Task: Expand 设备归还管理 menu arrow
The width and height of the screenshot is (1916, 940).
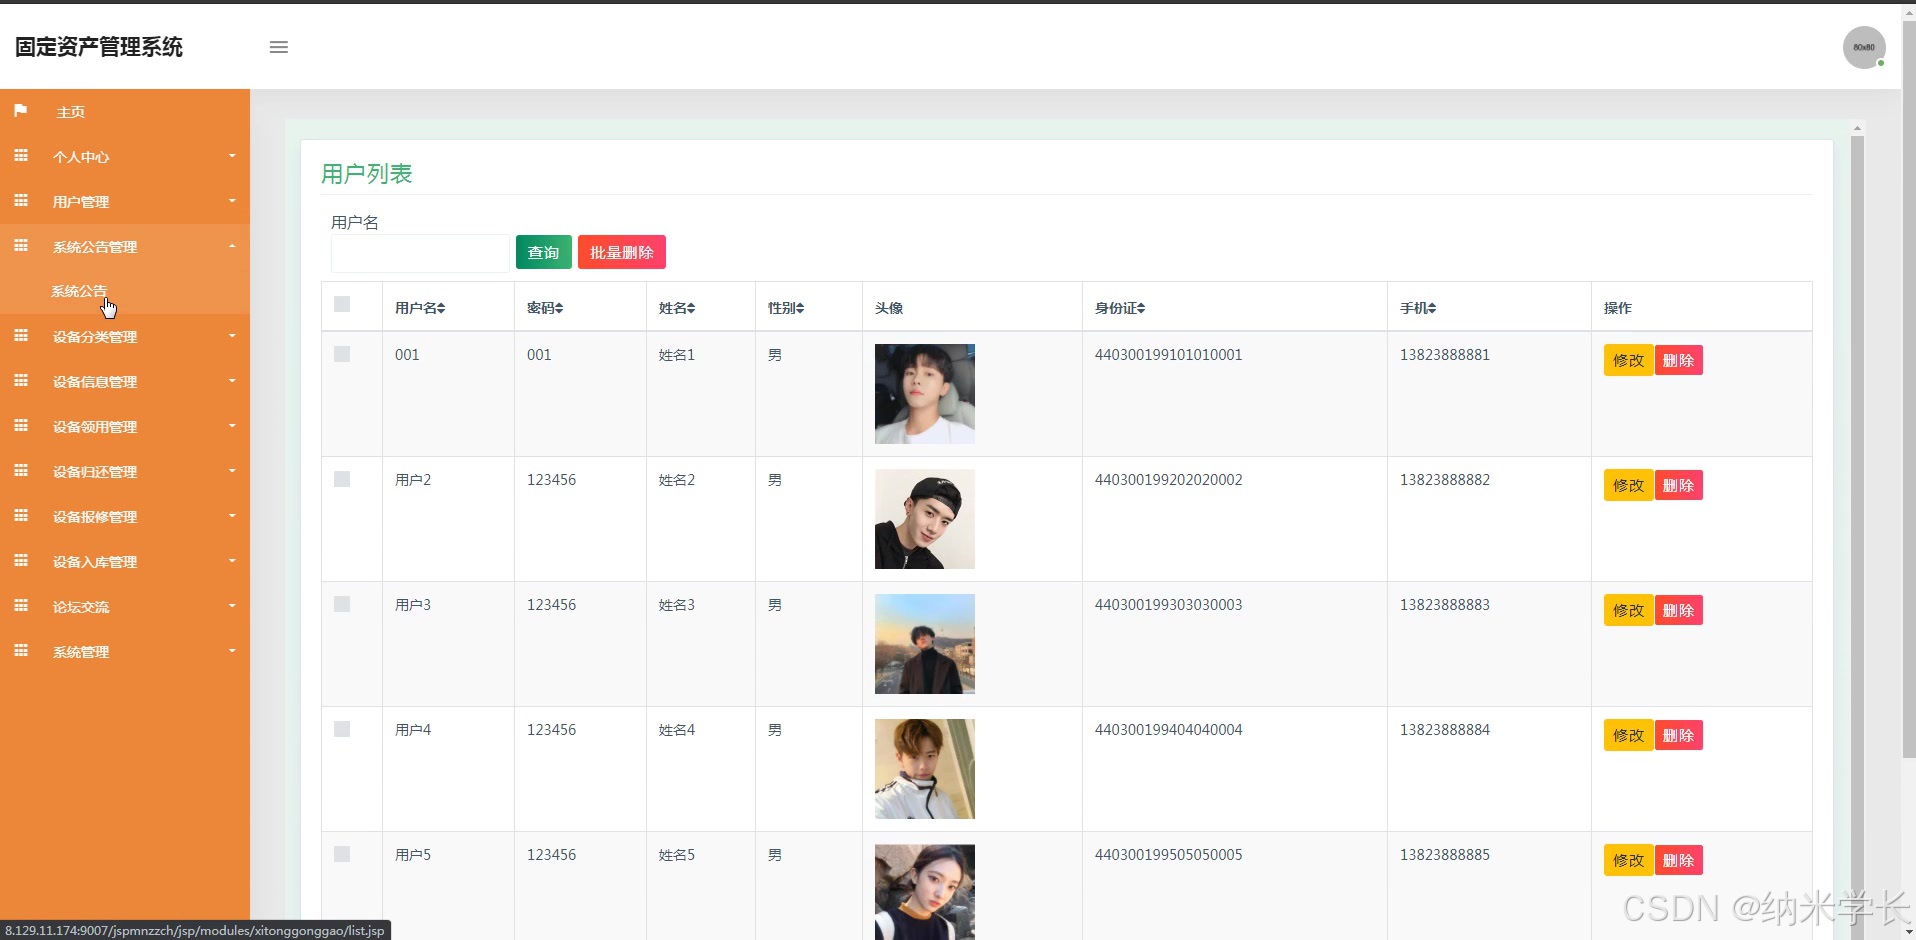Action: pos(232,470)
